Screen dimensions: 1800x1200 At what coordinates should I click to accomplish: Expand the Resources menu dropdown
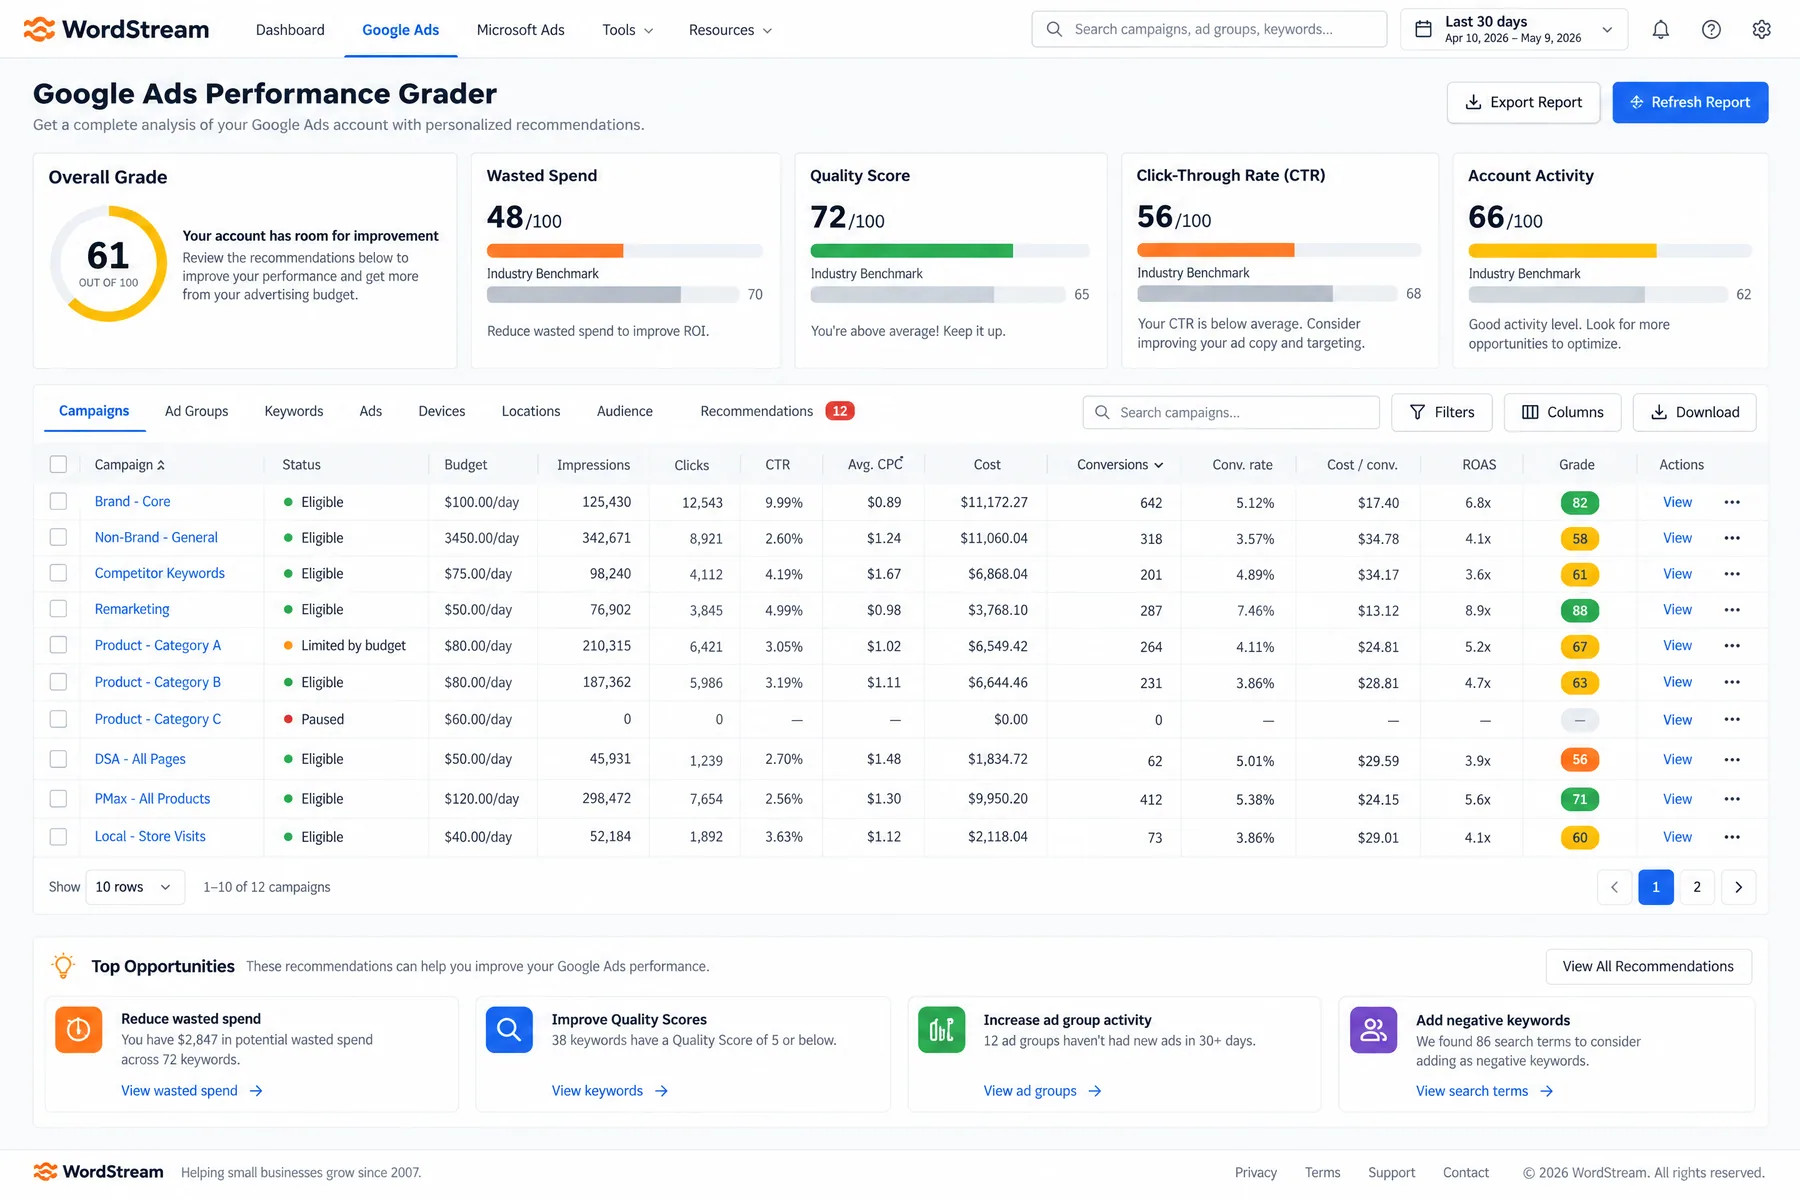(x=730, y=30)
